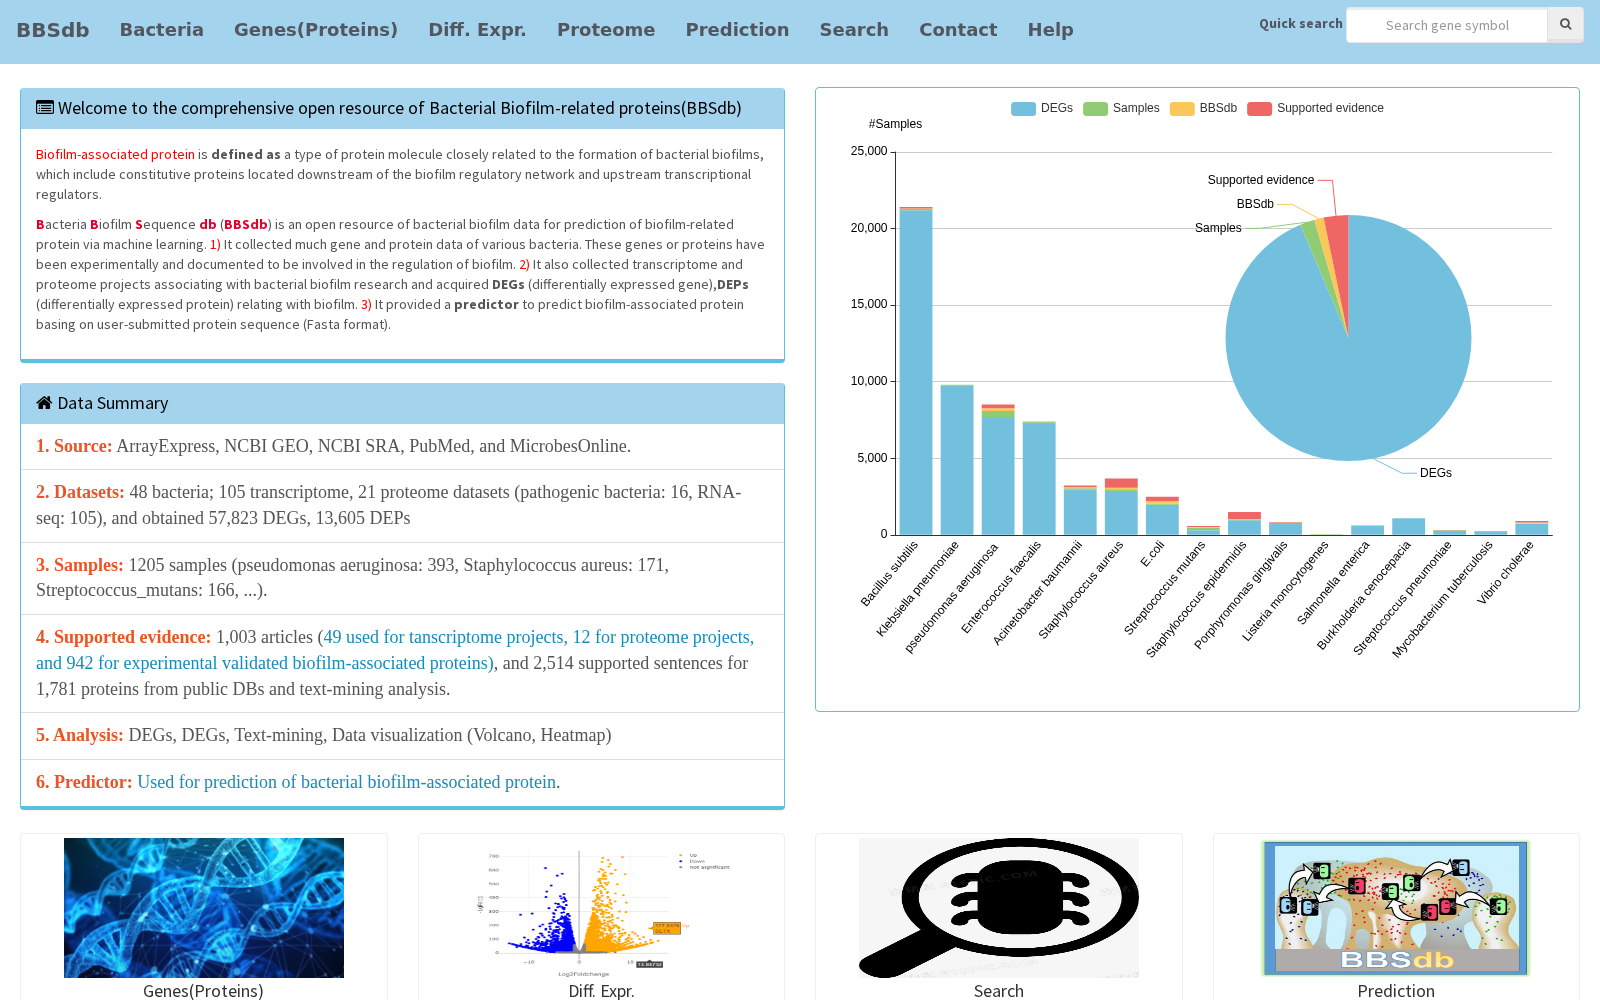This screenshot has height=1000, width=1600.
Task: Click the '#Samples' y-axis title
Action: pyautogui.click(x=895, y=124)
